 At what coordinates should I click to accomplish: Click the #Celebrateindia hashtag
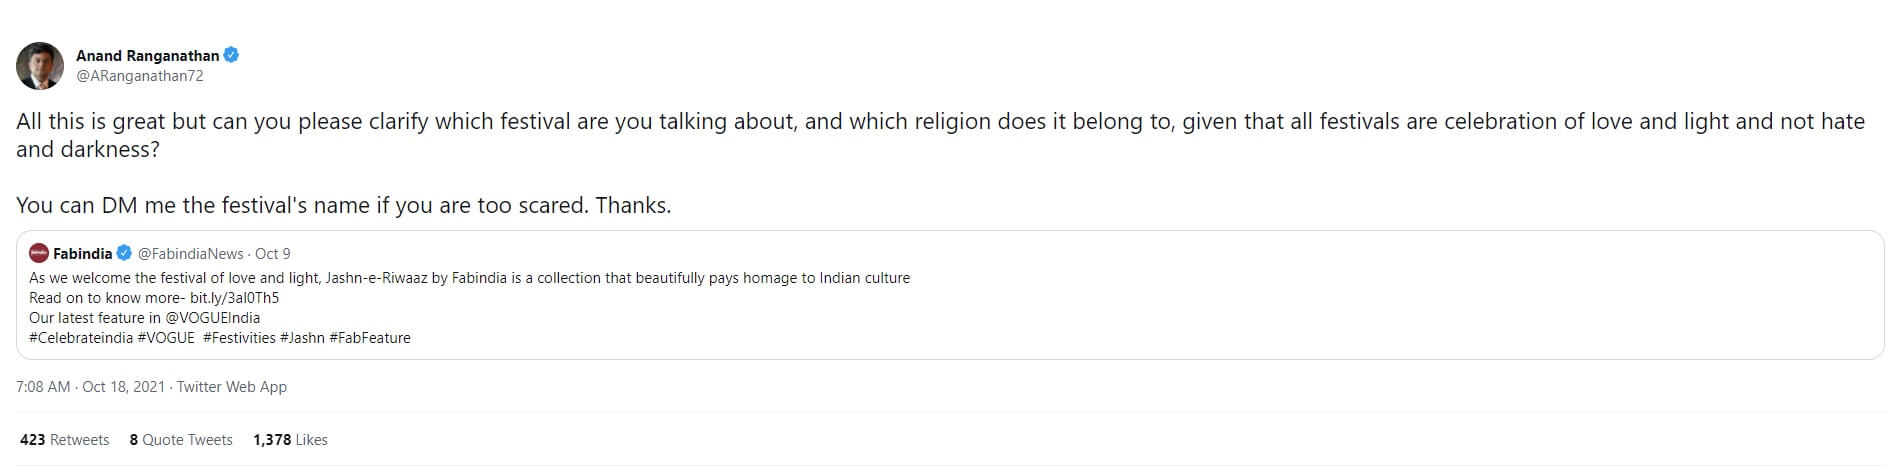[x=81, y=338]
